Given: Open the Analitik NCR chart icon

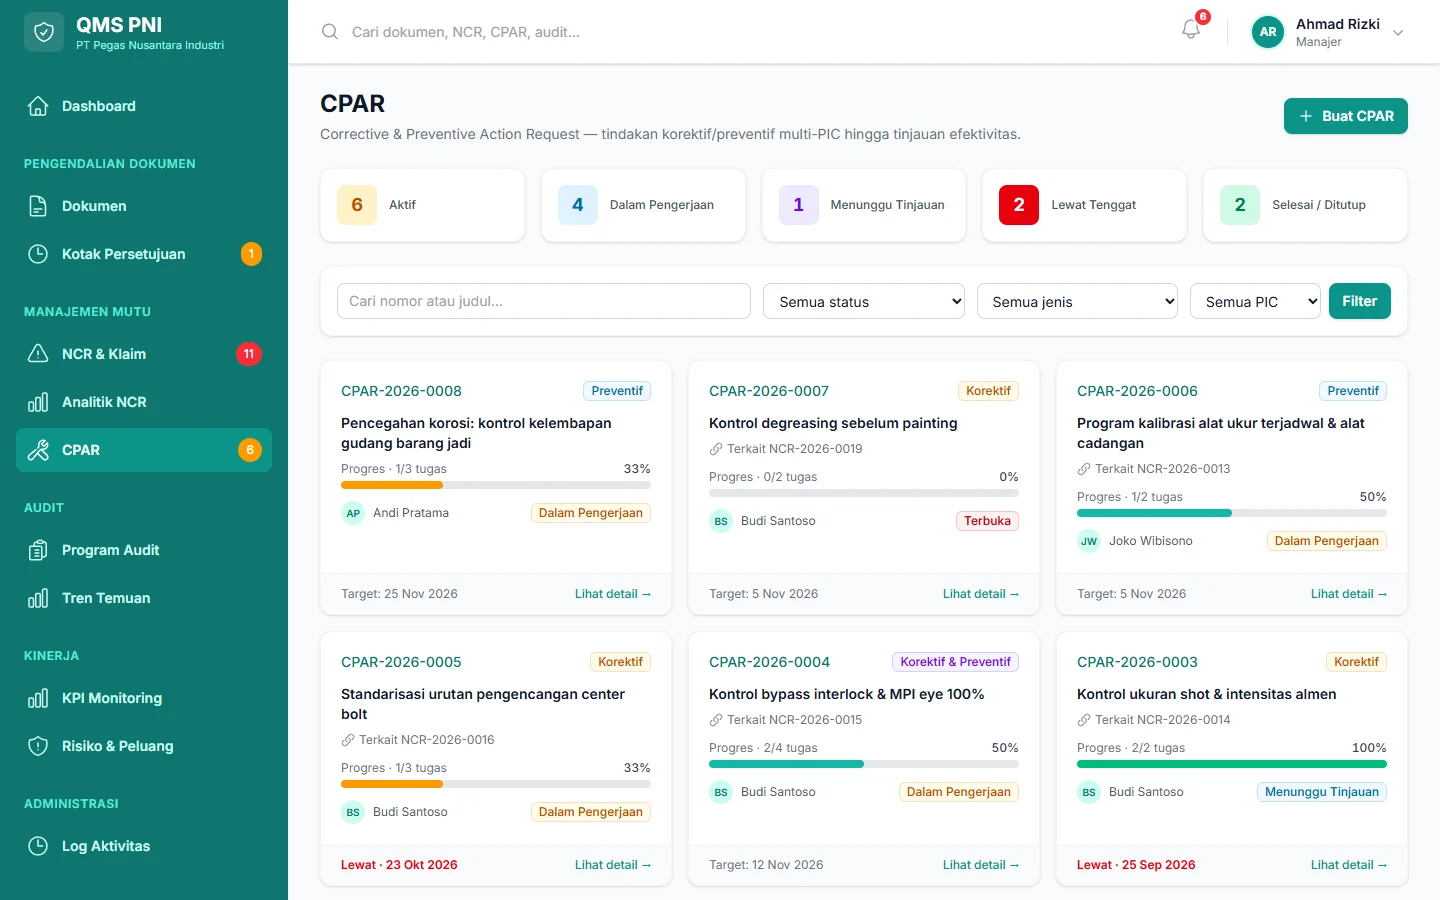Looking at the screenshot, I should (x=38, y=402).
